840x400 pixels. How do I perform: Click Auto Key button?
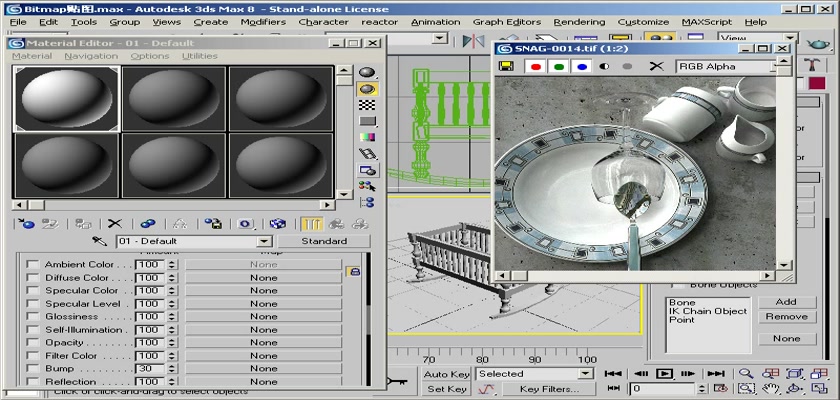tap(446, 374)
